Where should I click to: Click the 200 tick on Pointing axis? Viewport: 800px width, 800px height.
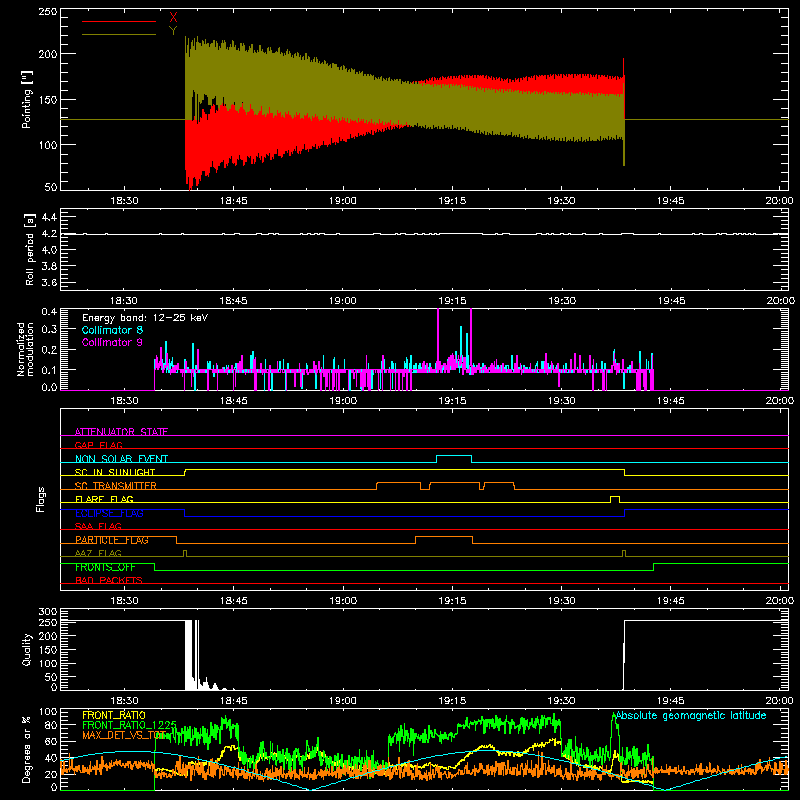(x=48, y=54)
